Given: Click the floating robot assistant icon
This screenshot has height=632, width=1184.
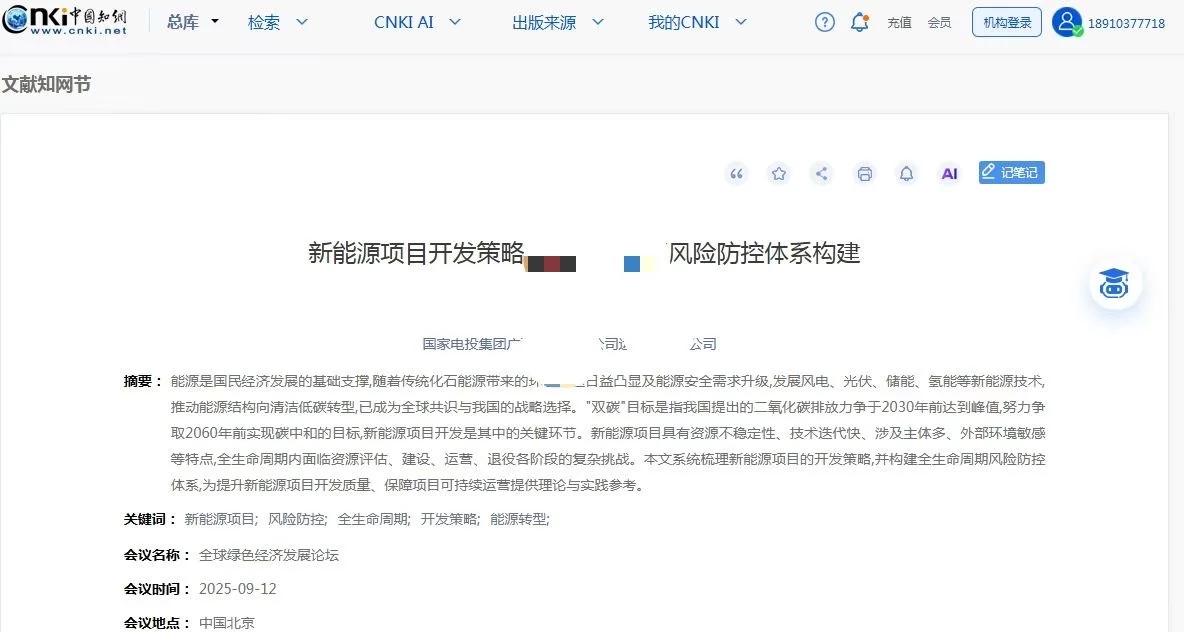Looking at the screenshot, I should pyautogui.click(x=1114, y=283).
